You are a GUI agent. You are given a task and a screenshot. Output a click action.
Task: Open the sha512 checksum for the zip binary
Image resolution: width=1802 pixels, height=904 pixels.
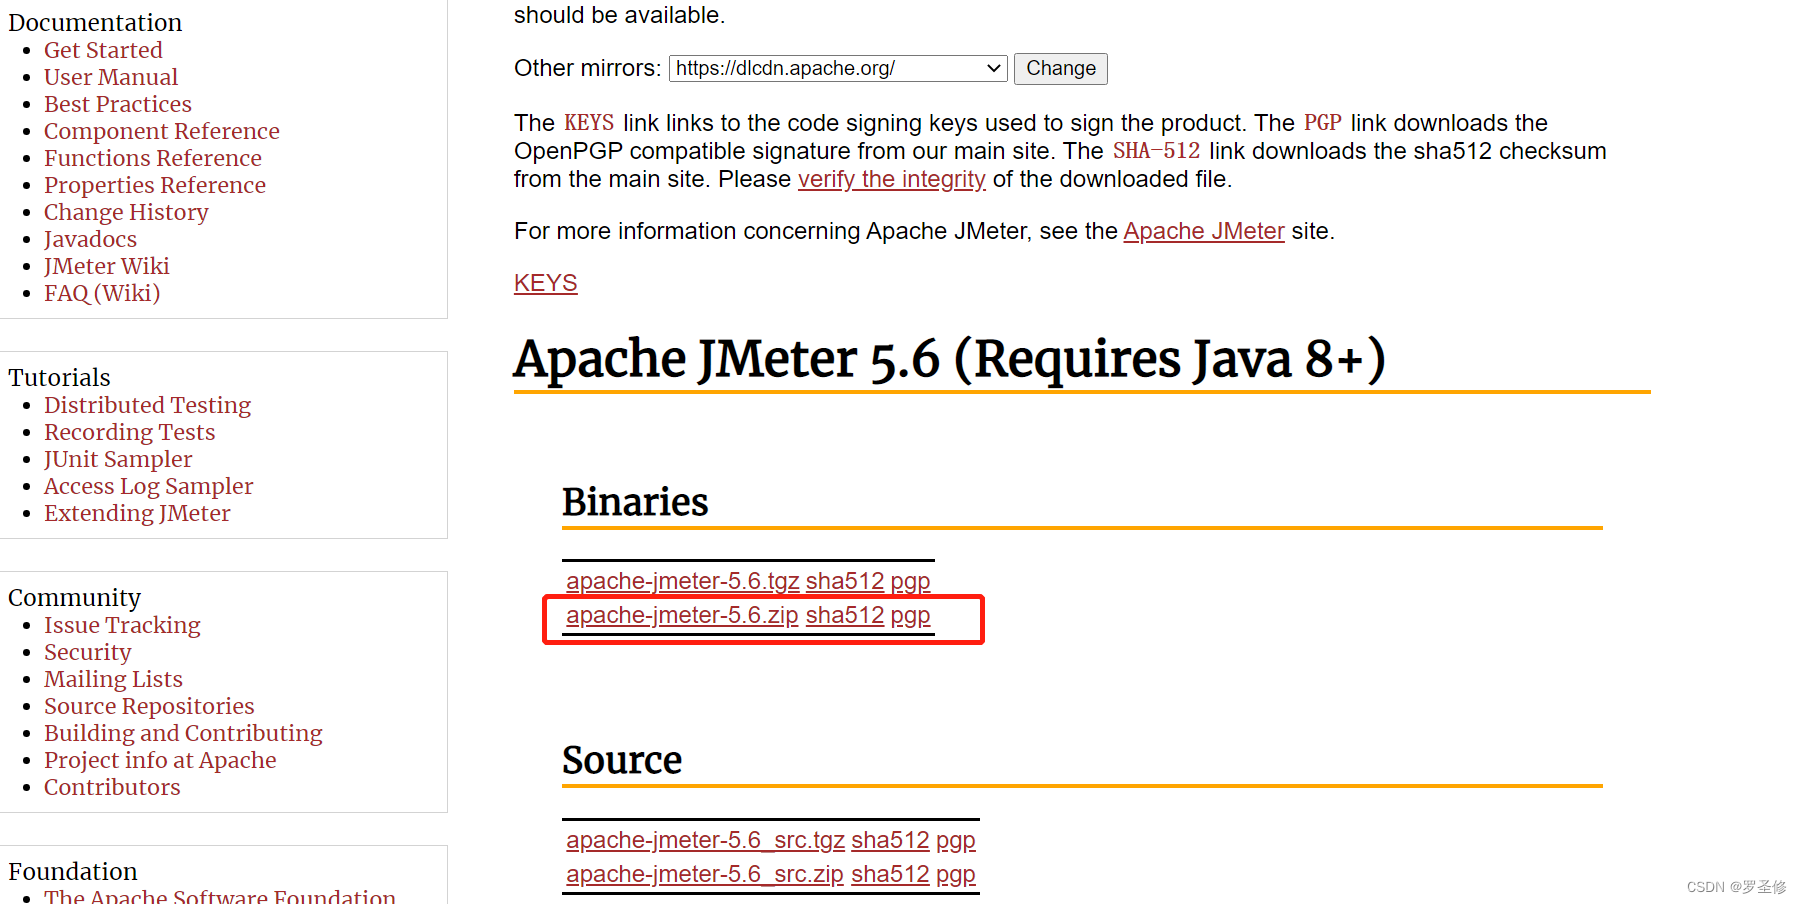pos(844,615)
